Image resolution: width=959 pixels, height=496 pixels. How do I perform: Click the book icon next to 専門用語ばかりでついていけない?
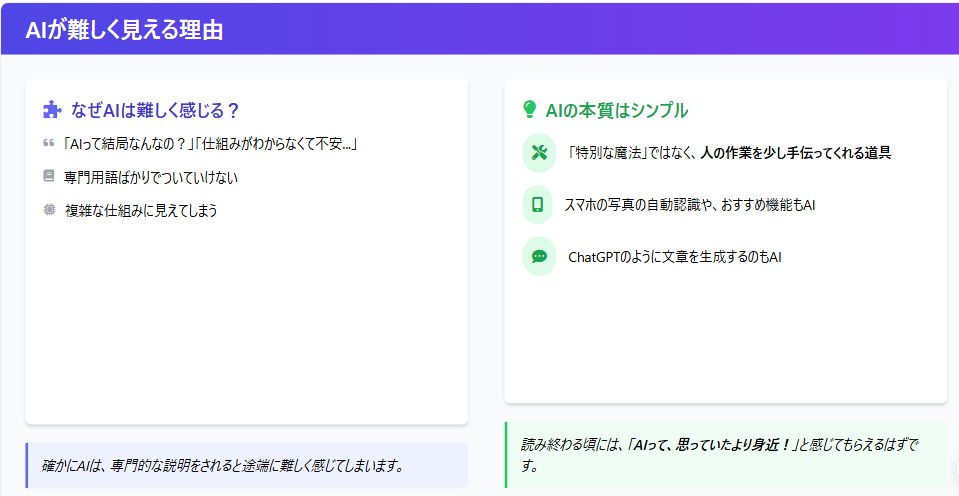click(48, 176)
